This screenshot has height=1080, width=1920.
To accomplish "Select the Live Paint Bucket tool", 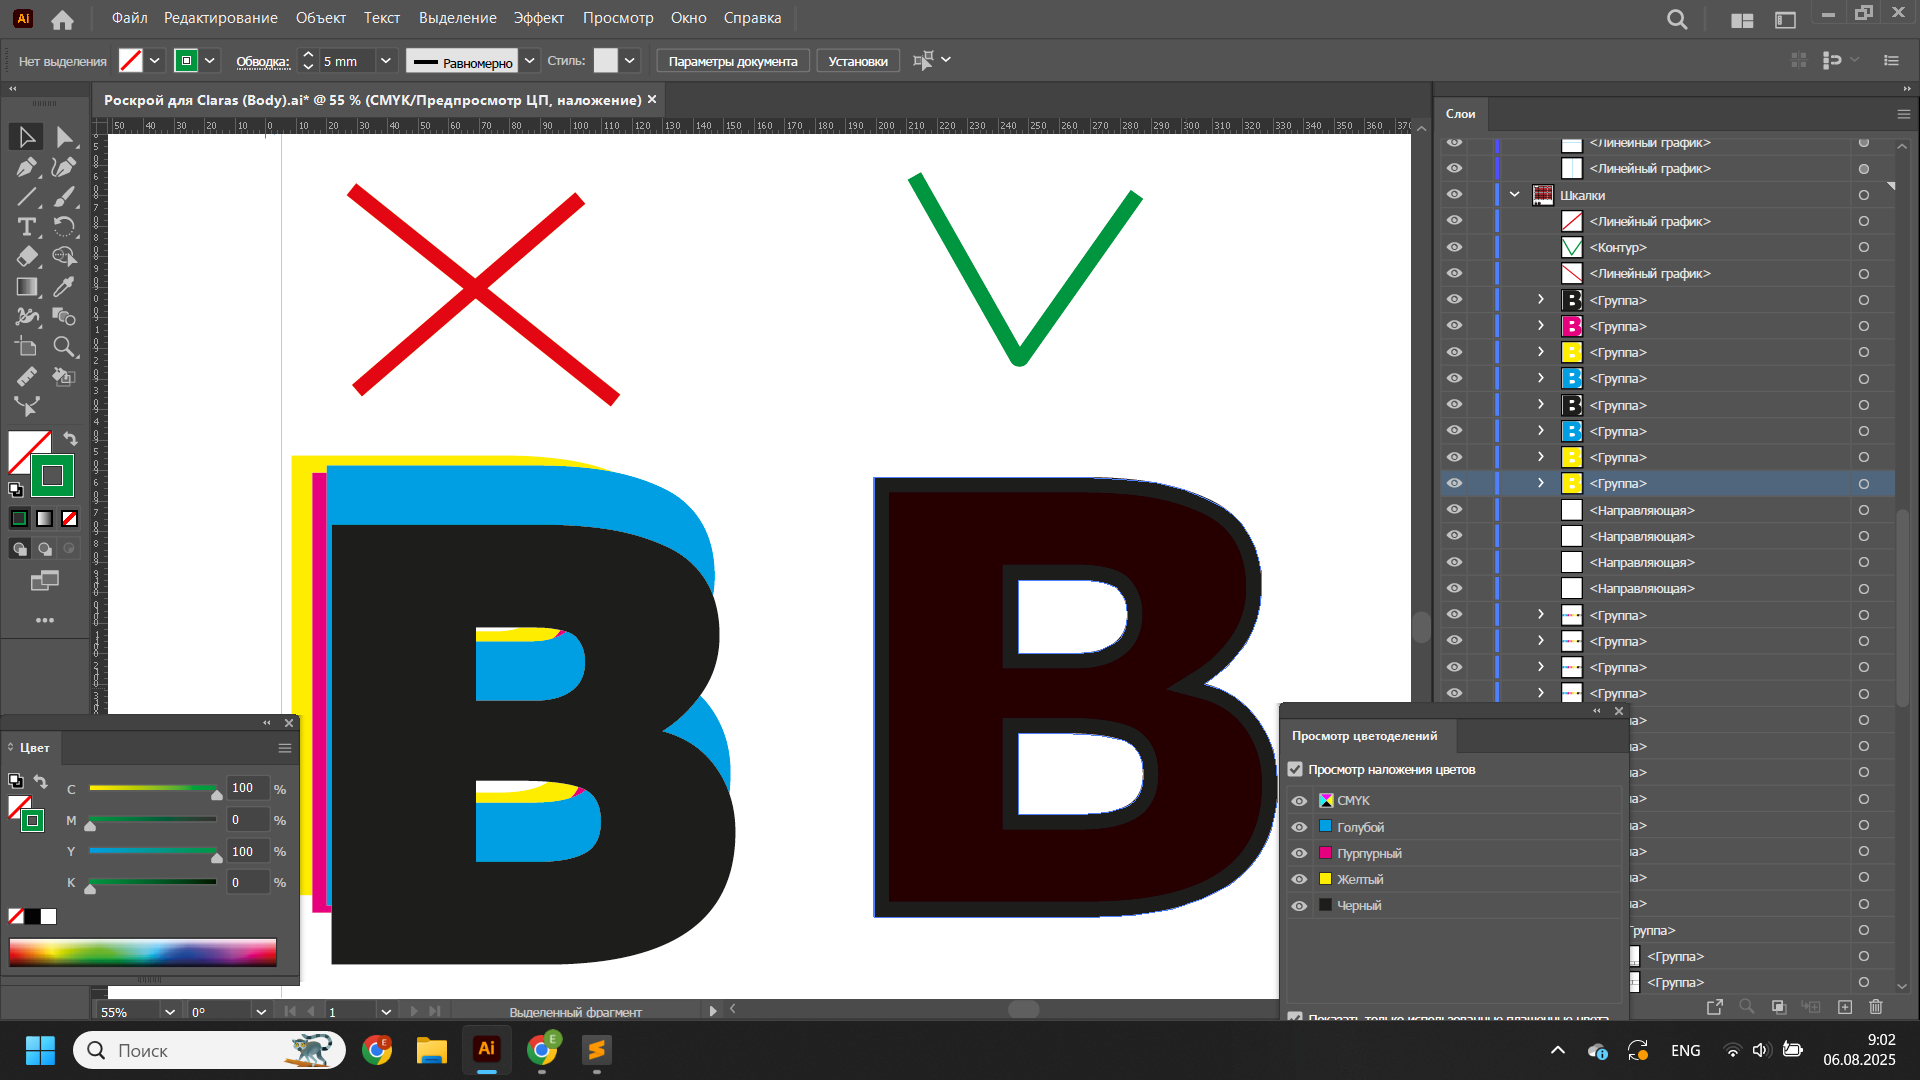I will 64,377.
